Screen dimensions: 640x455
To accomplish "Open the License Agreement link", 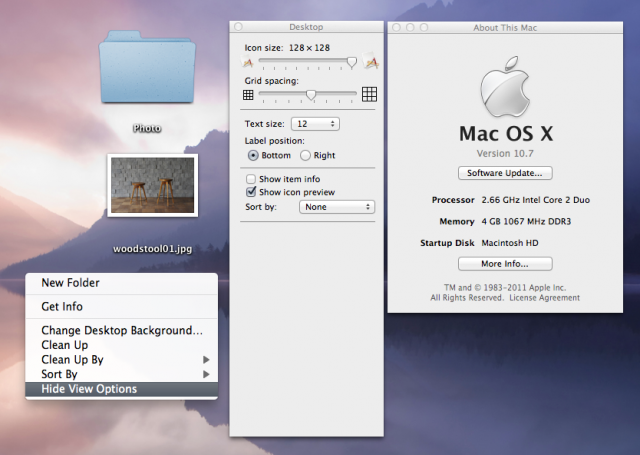I will (544, 298).
